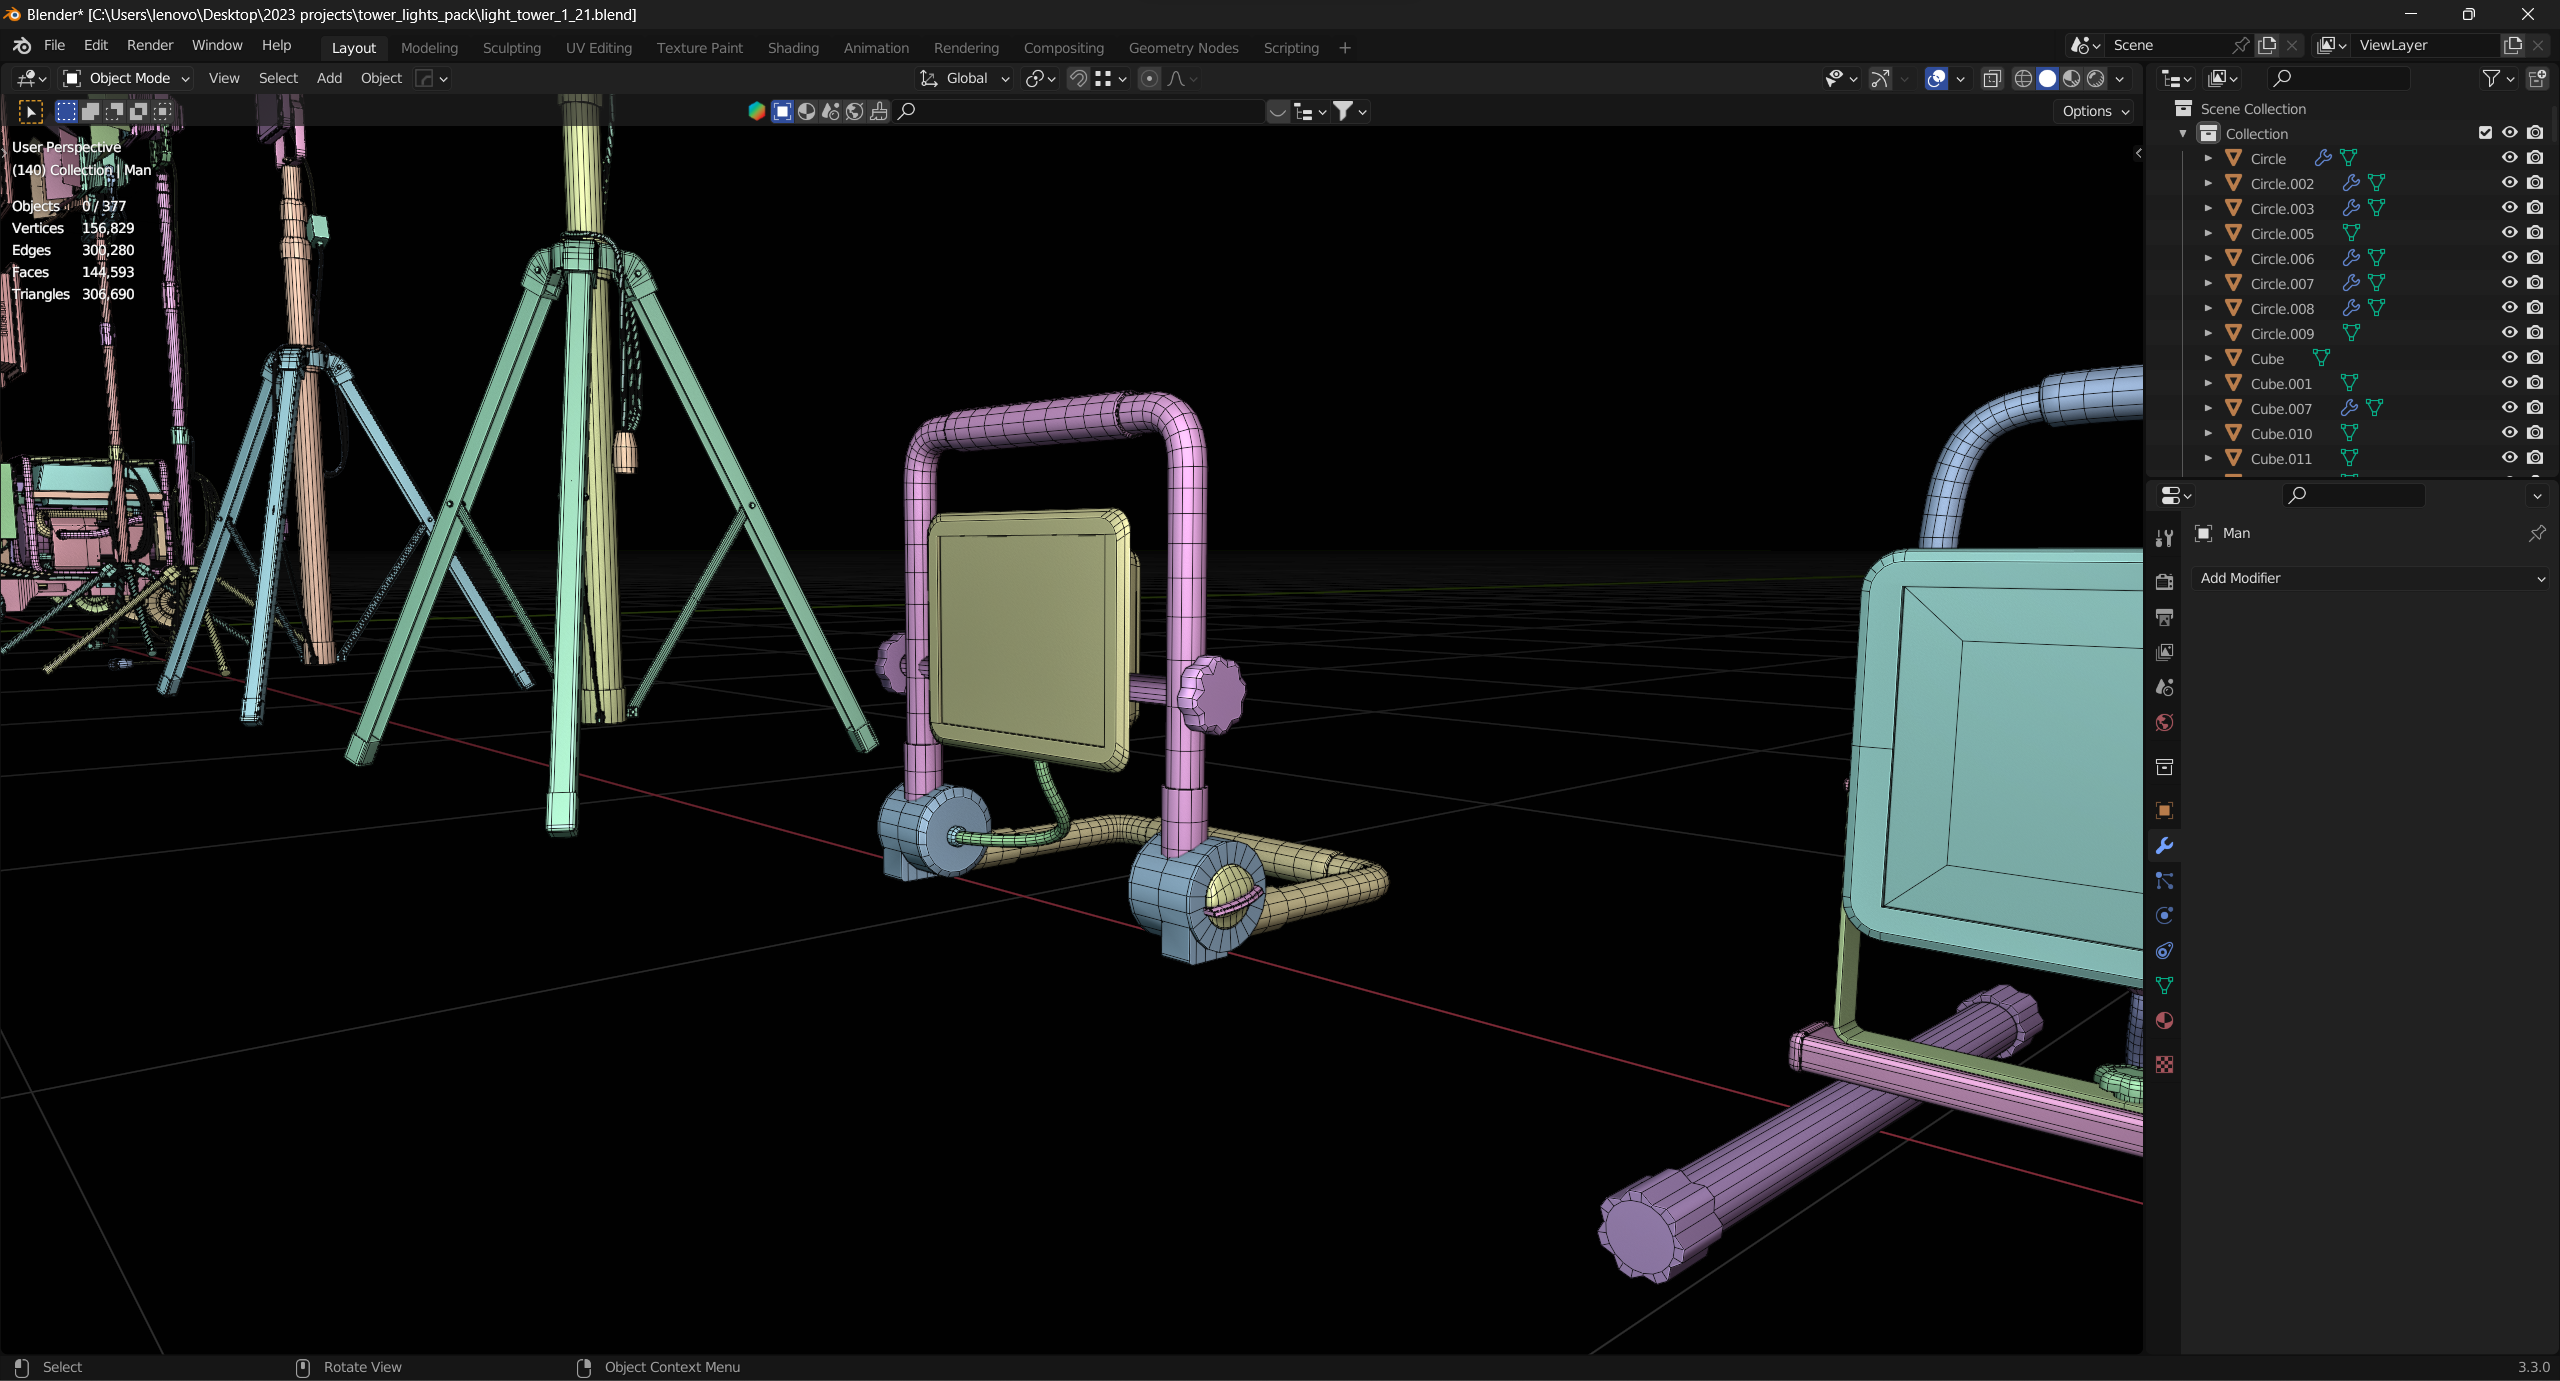The height and width of the screenshot is (1381, 2560).
Task: Open the Object Mode dropdown
Action: pos(126,78)
